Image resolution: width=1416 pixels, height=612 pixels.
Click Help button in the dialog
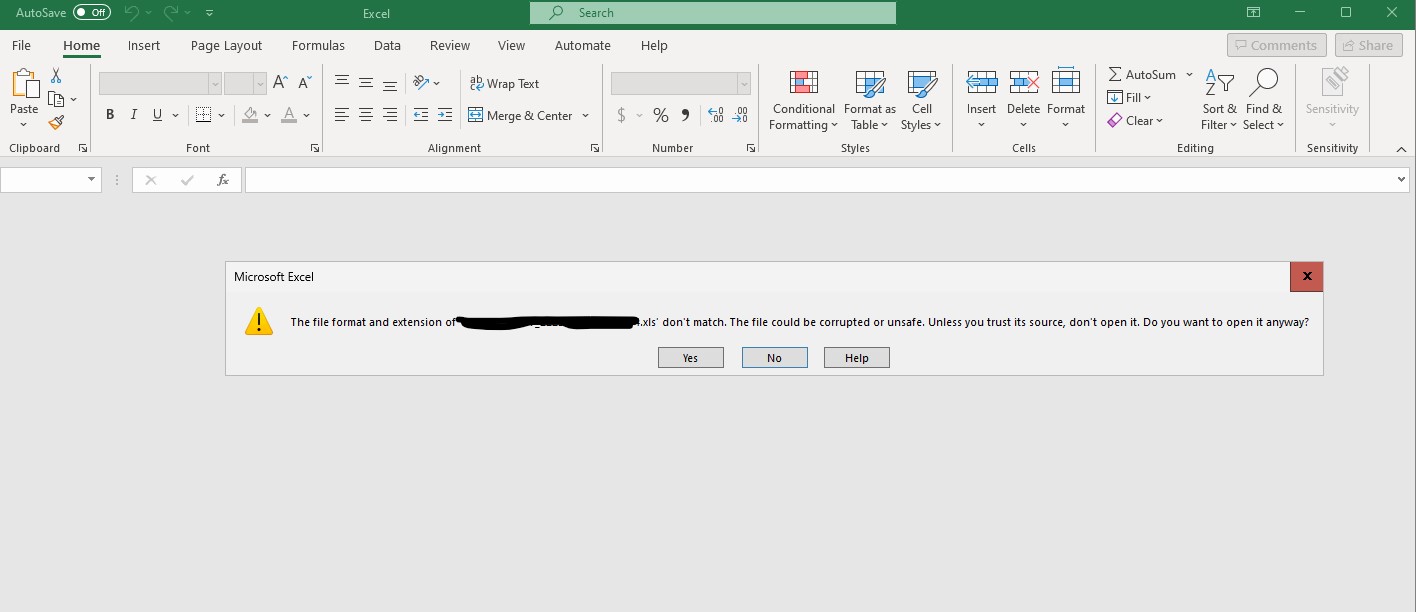pyautogui.click(x=857, y=358)
